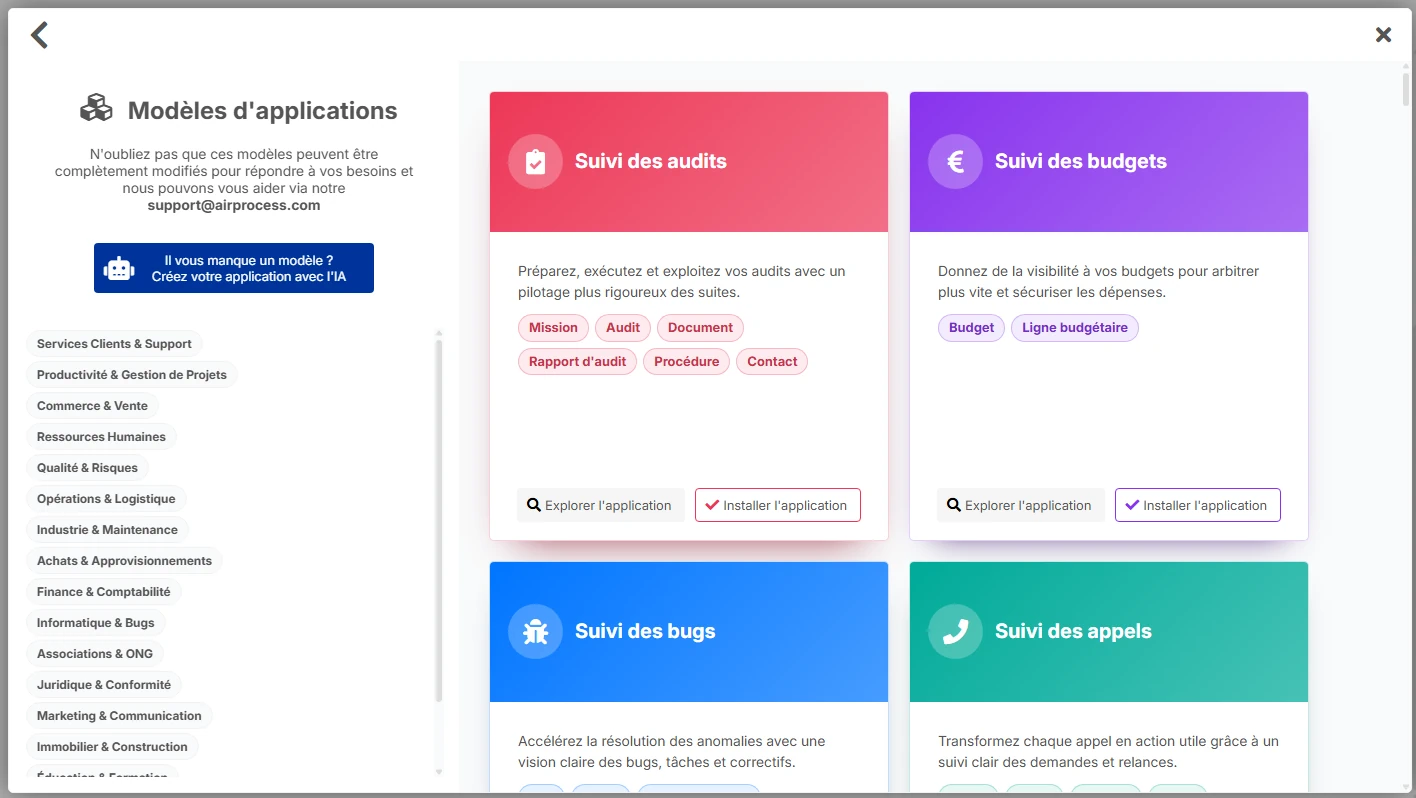Show the Associations & ONG templates
Viewport: 1416px width, 798px height.
(95, 654)
